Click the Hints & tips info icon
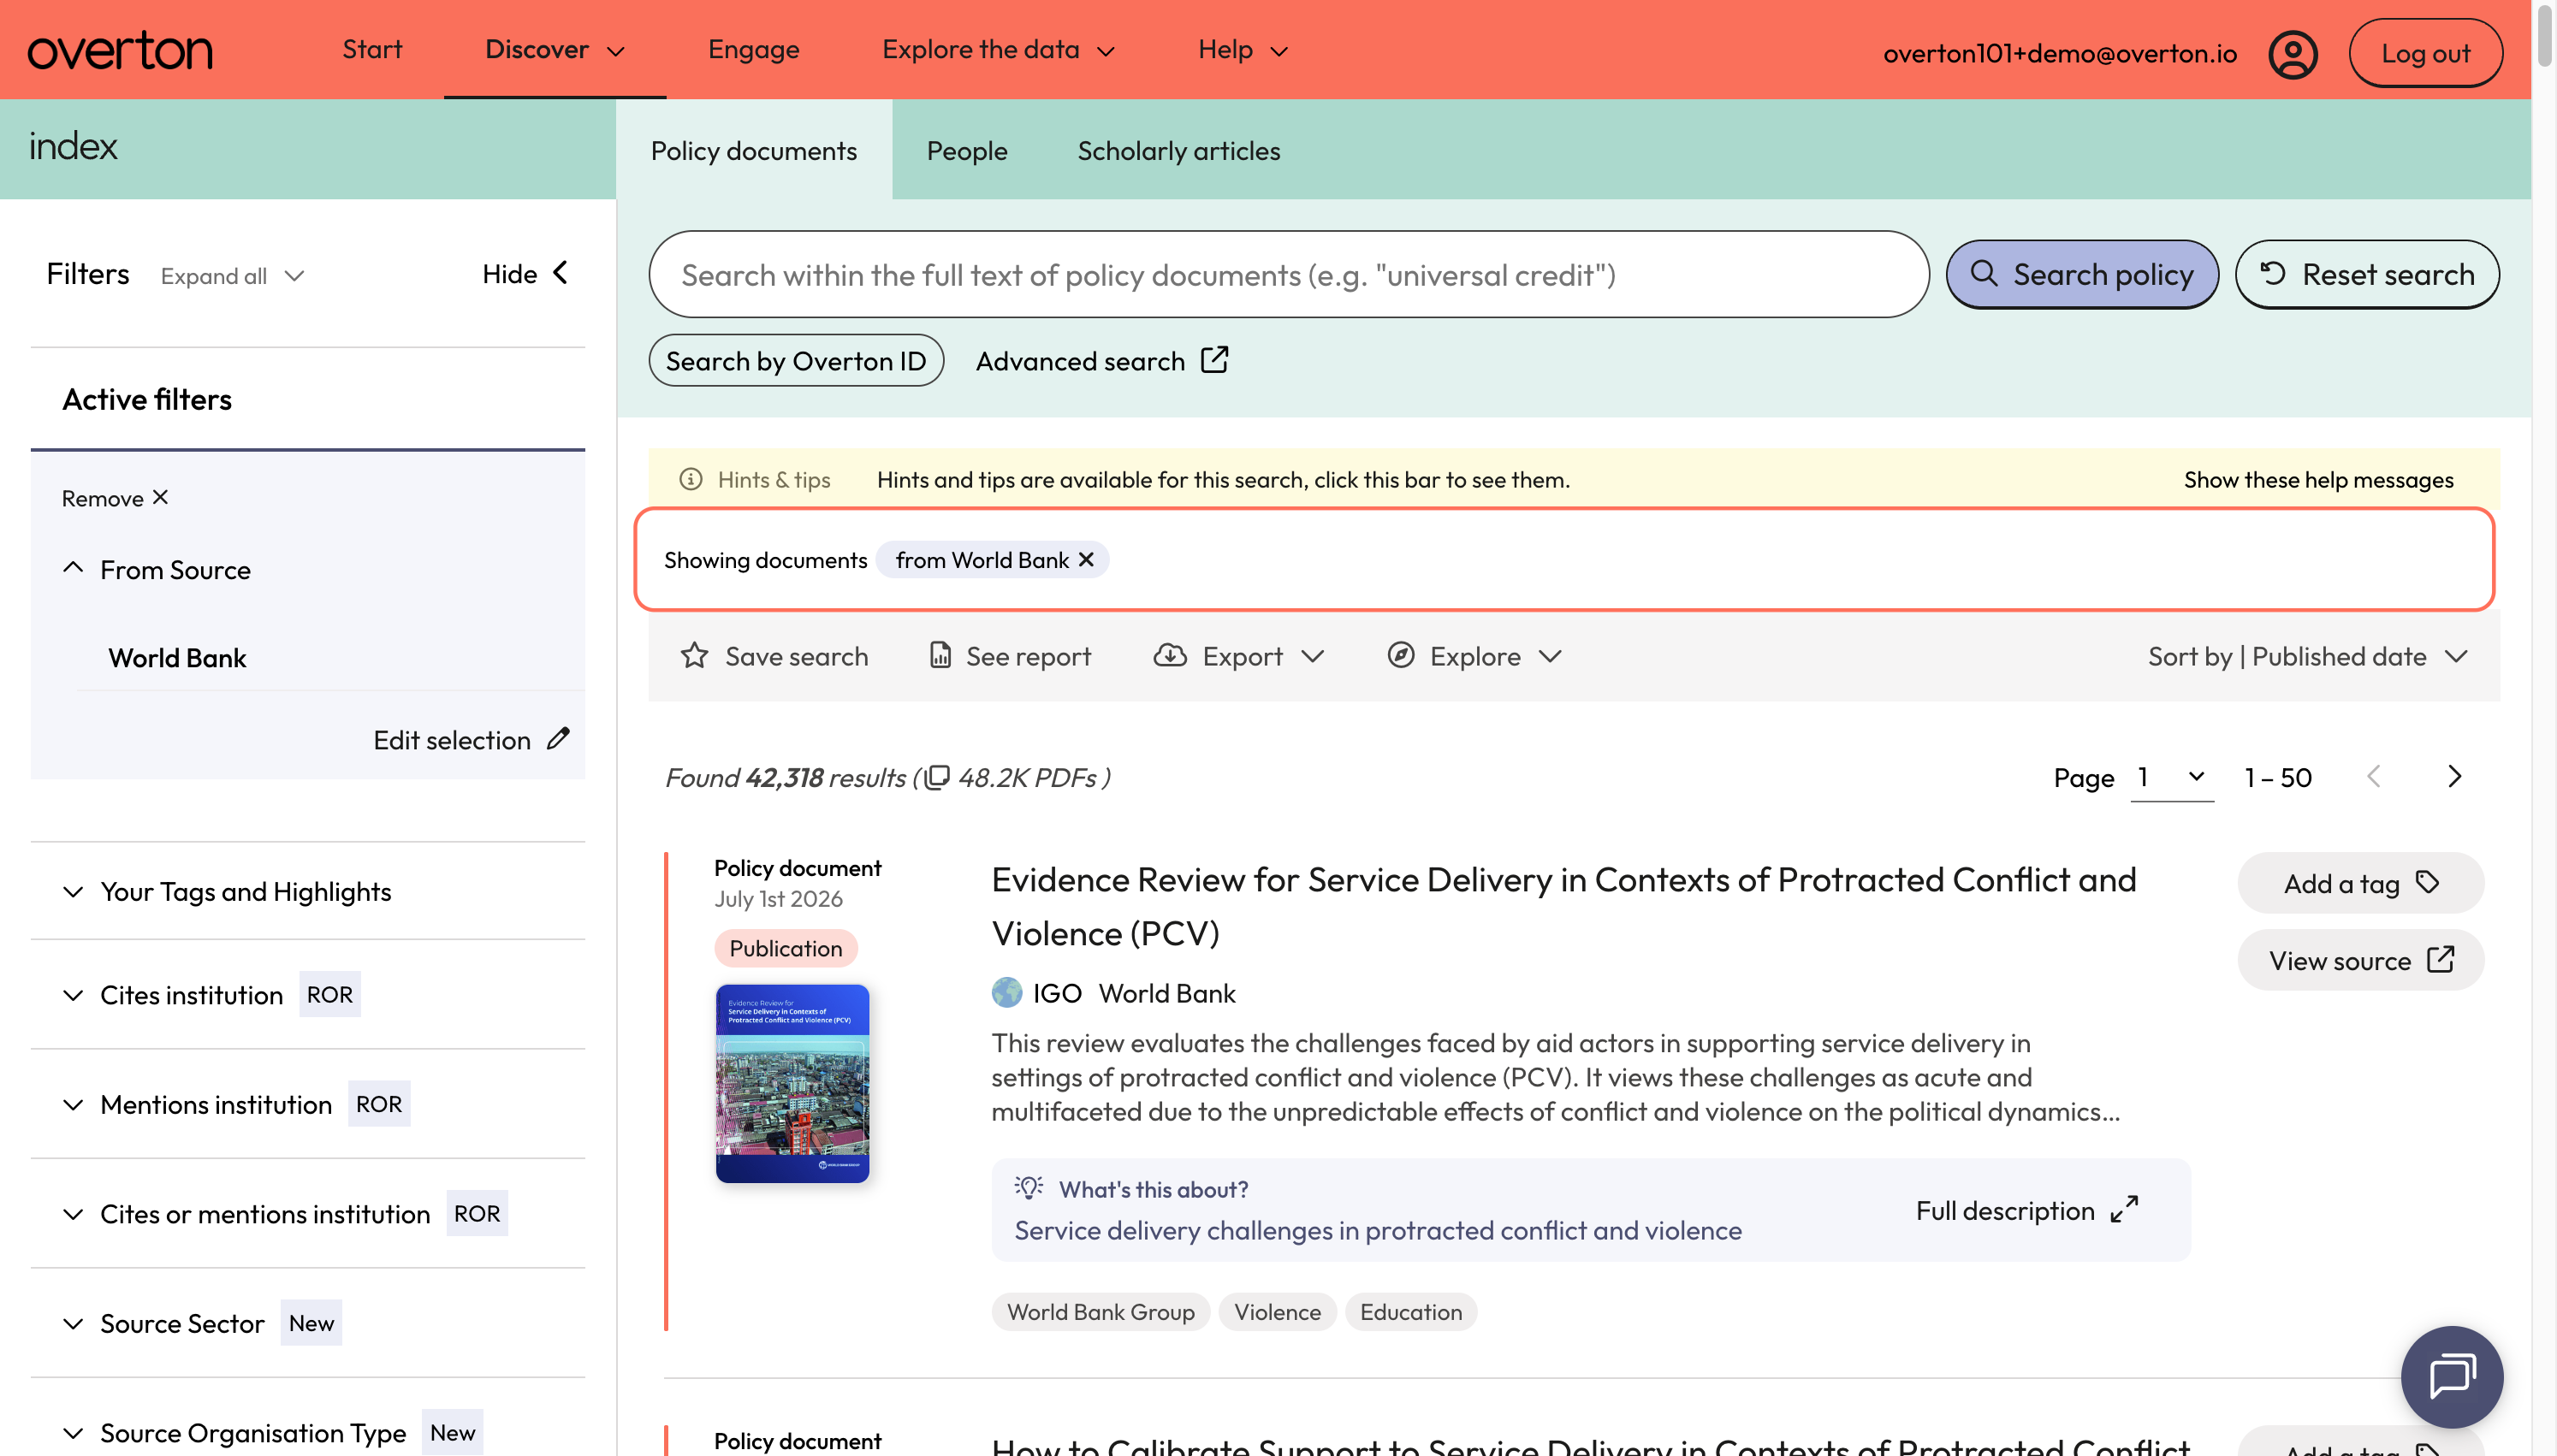 coord(690,479)
